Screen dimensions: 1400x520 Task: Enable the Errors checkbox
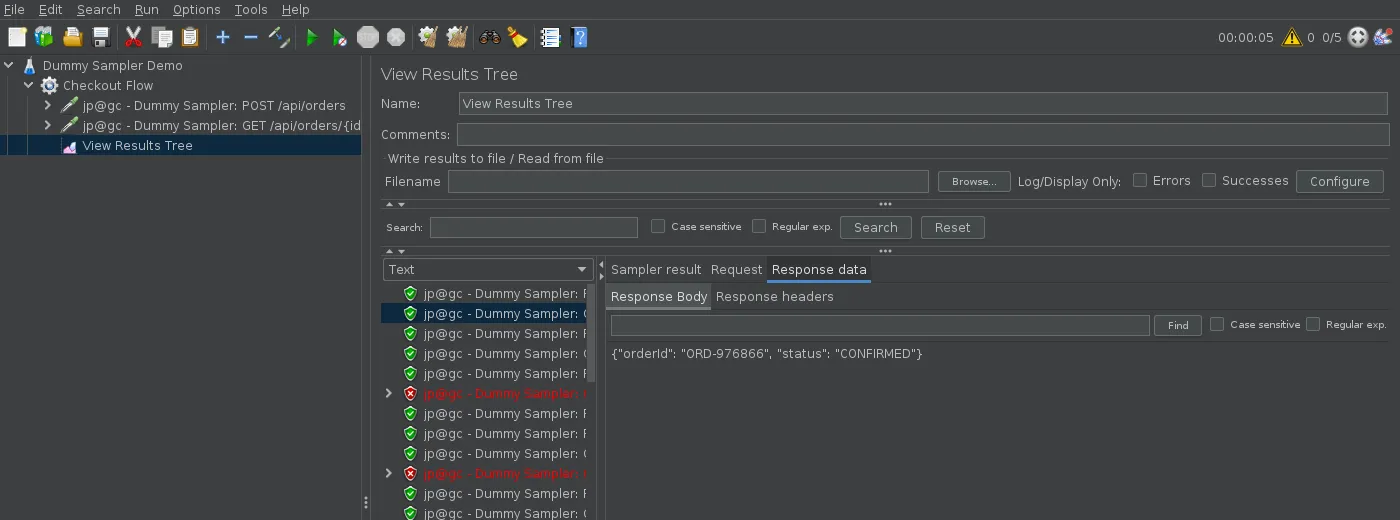click(1139, 180)
